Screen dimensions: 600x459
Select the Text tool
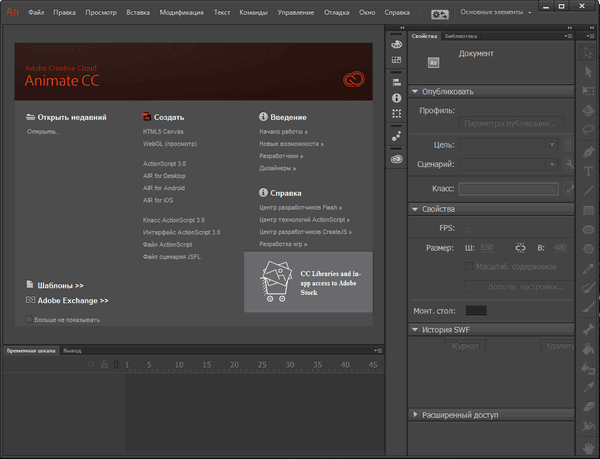(588, 171)
